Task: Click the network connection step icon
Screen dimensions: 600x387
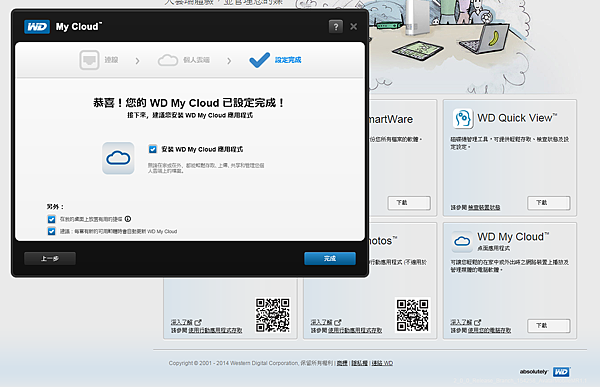Action: (89, 60)
